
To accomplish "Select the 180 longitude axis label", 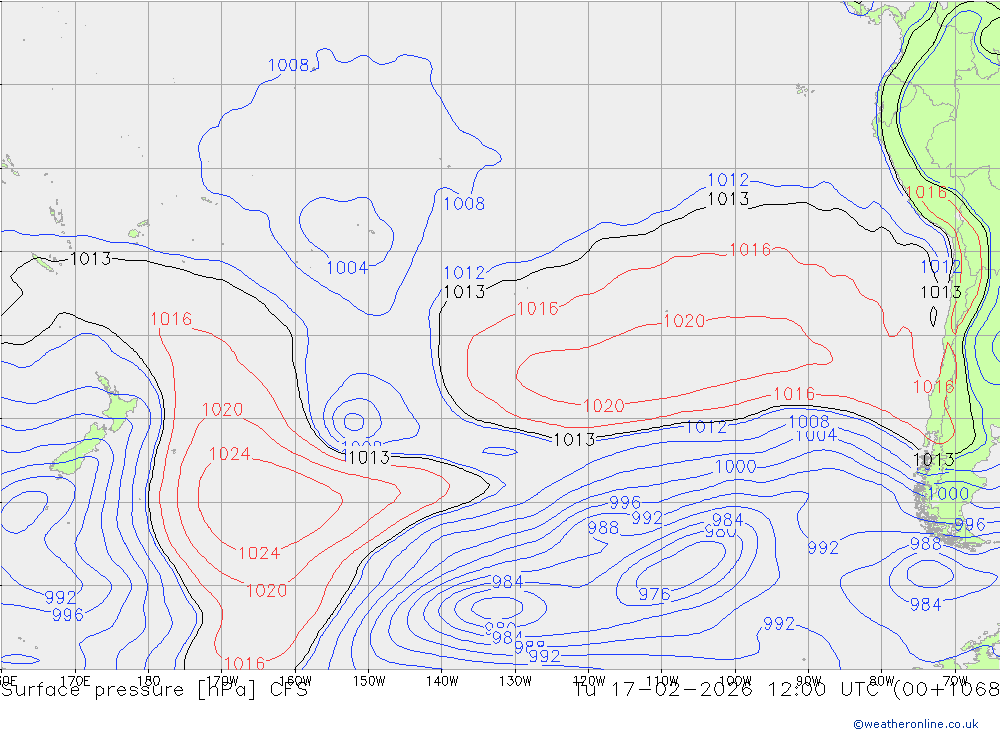I will (149, 681).
